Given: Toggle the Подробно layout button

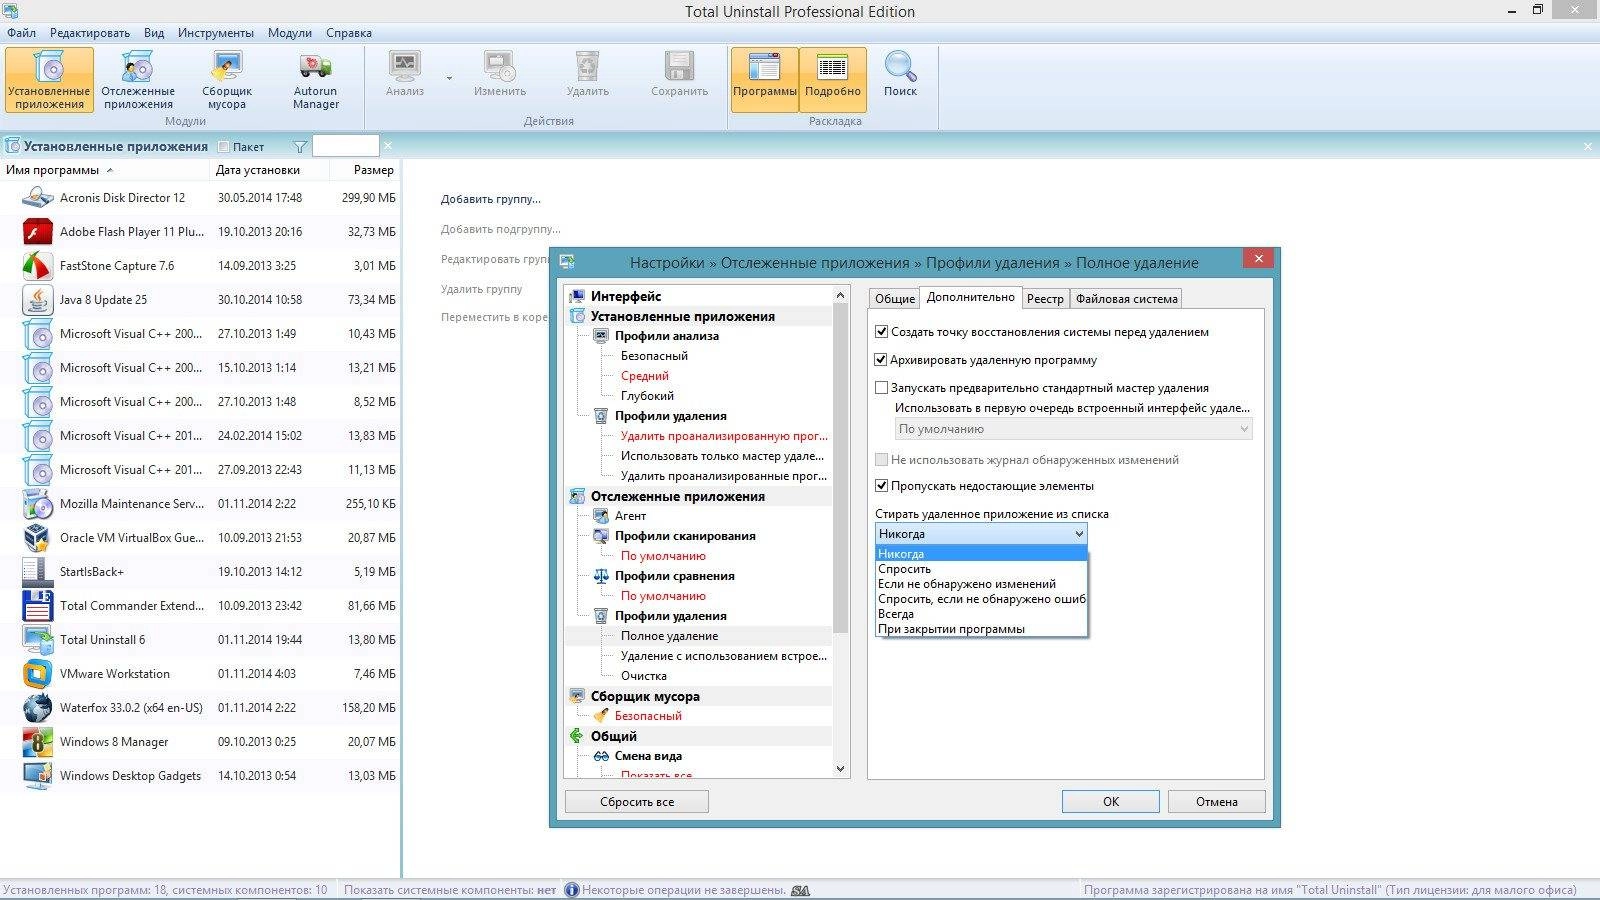Looking at the screenshot, I should (x=833, y=79).
